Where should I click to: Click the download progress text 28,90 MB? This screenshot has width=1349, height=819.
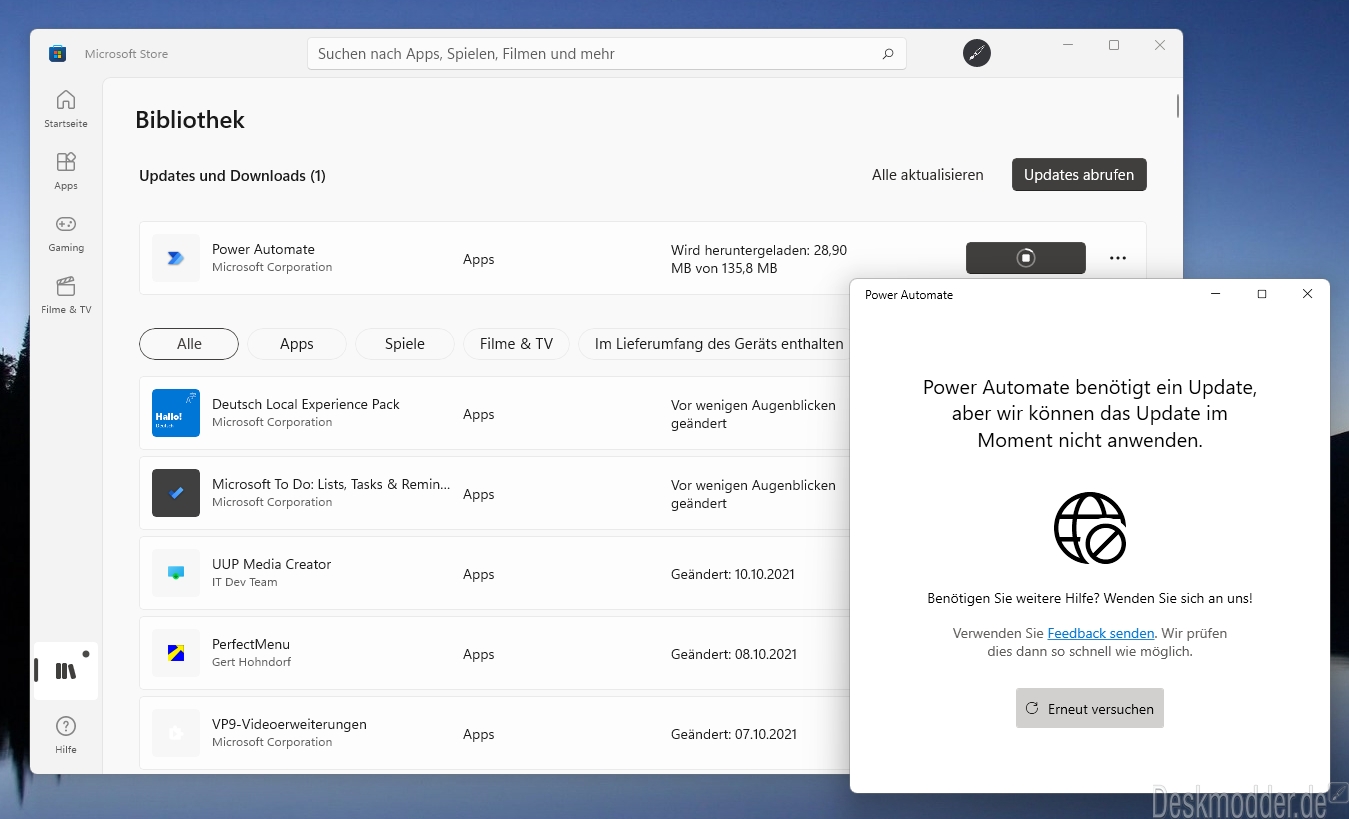759,259
